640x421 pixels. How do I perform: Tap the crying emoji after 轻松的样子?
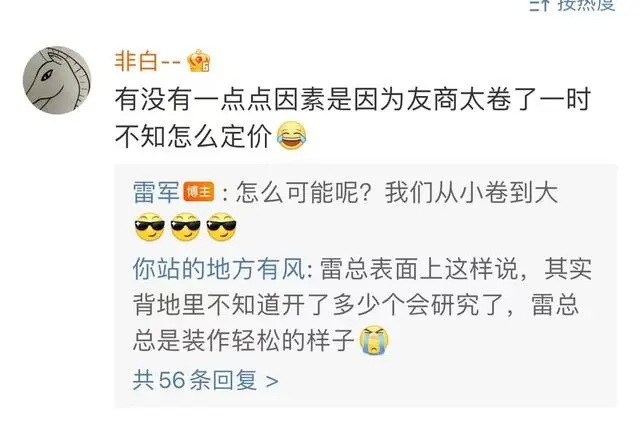[374, 340]
